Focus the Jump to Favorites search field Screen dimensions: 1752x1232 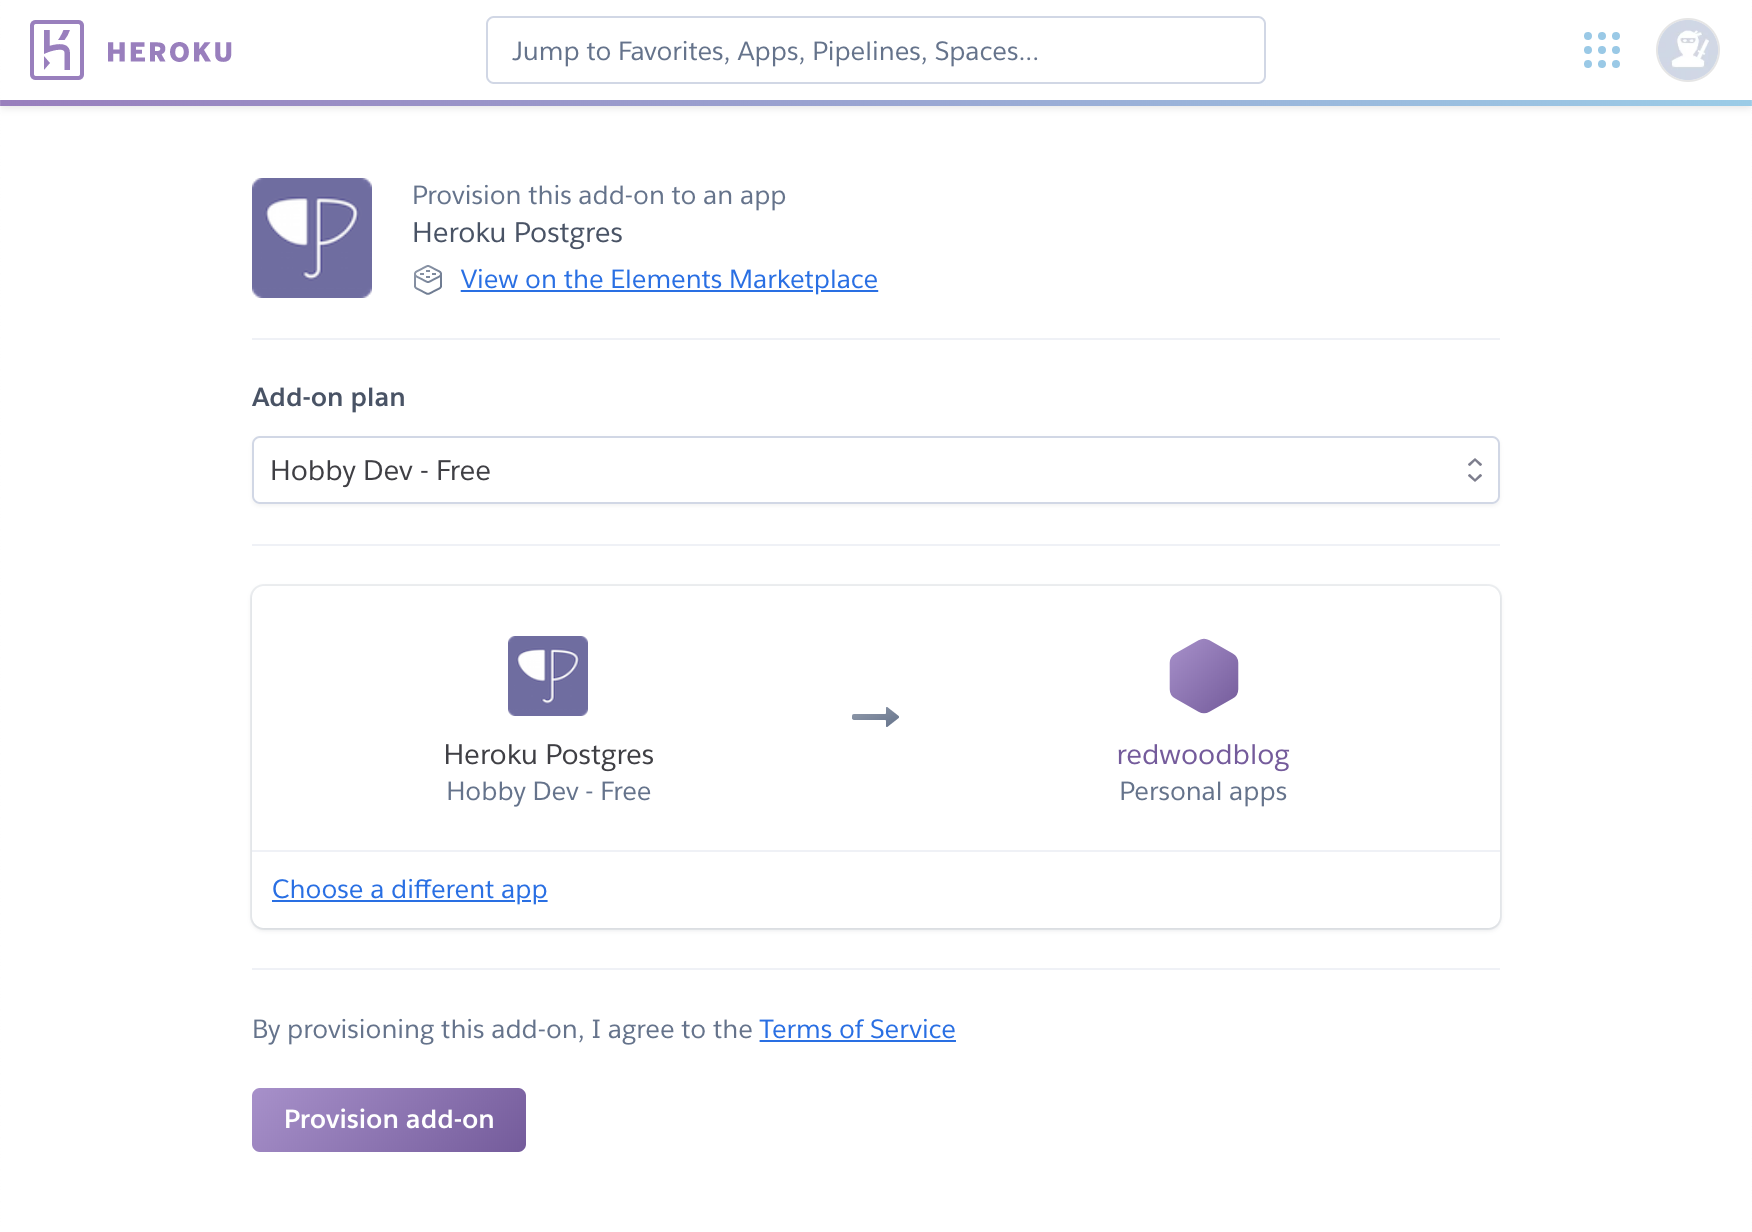[876, 50]
